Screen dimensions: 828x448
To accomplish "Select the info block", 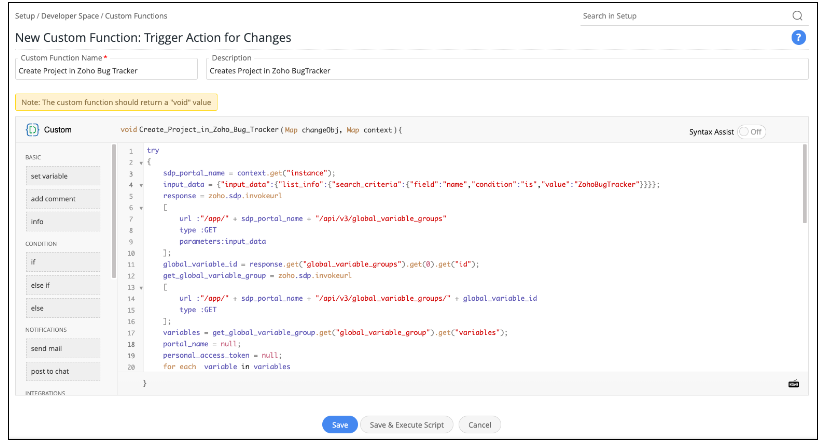I will pyautogui.click(x=63, y=221).
